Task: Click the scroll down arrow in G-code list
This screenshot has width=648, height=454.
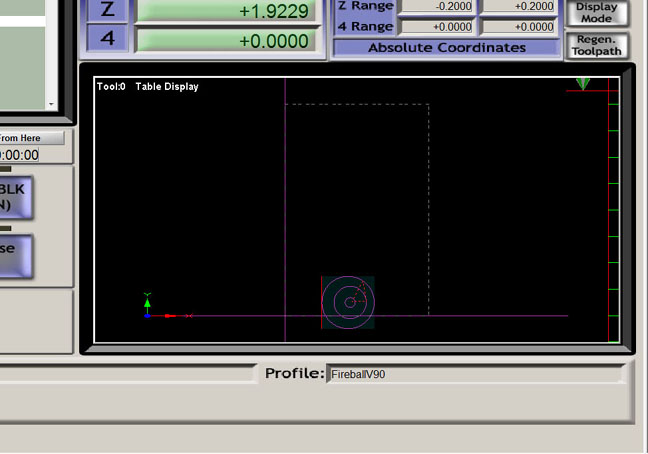Action: 51,104
